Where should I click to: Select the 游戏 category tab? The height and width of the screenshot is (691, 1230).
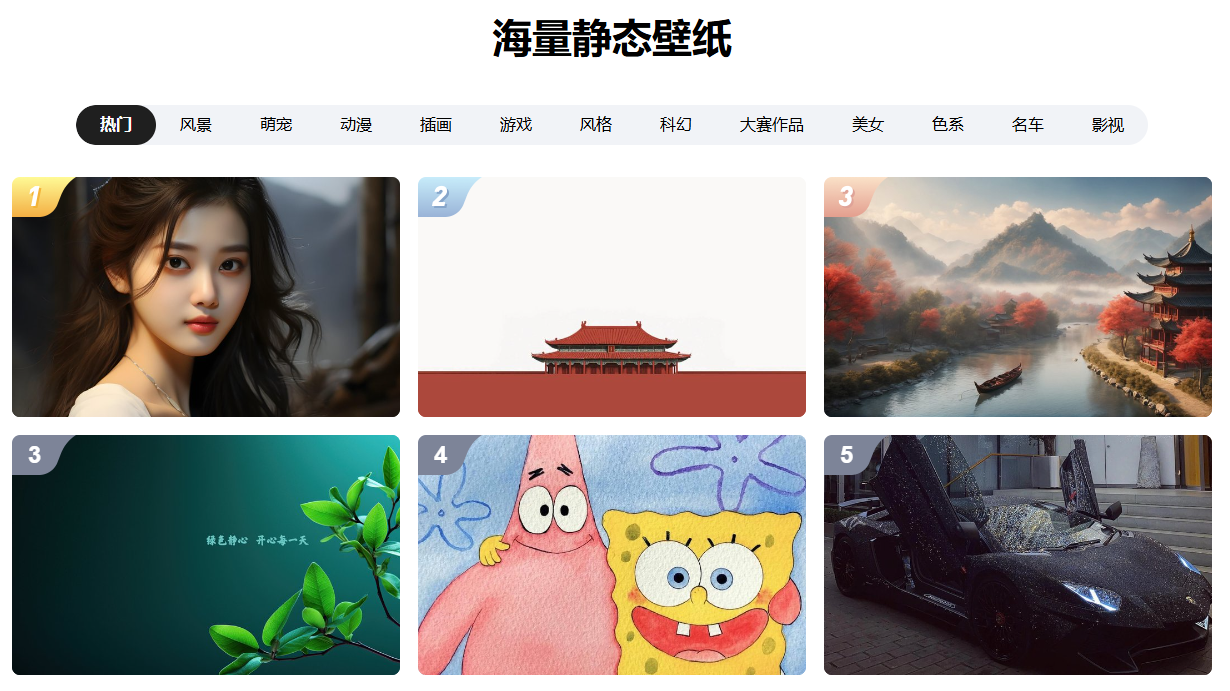516,125
